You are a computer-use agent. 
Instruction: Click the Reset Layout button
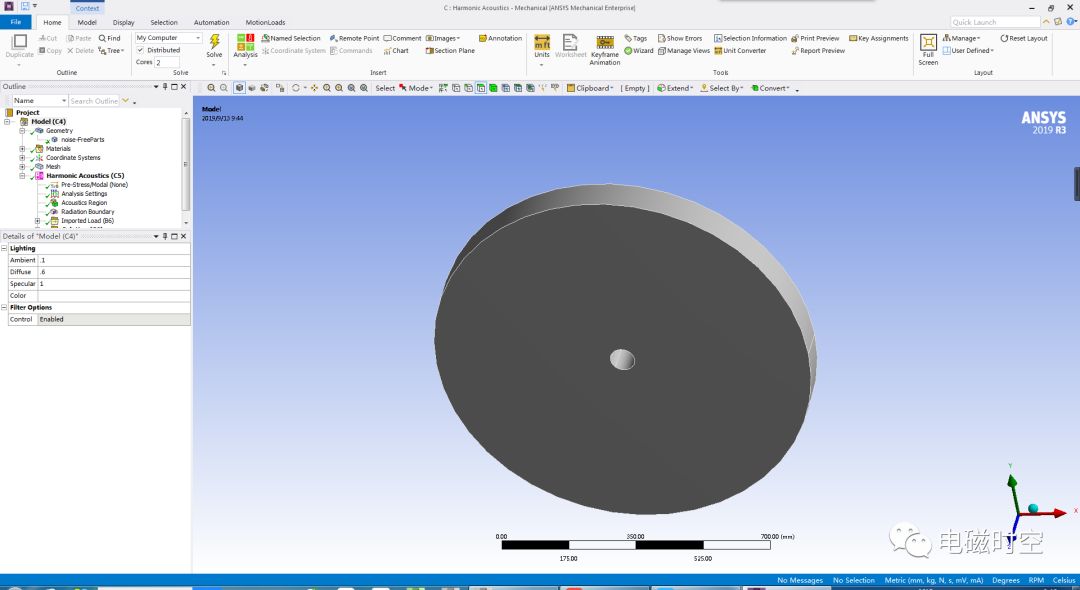click(x=1024, y=37)
